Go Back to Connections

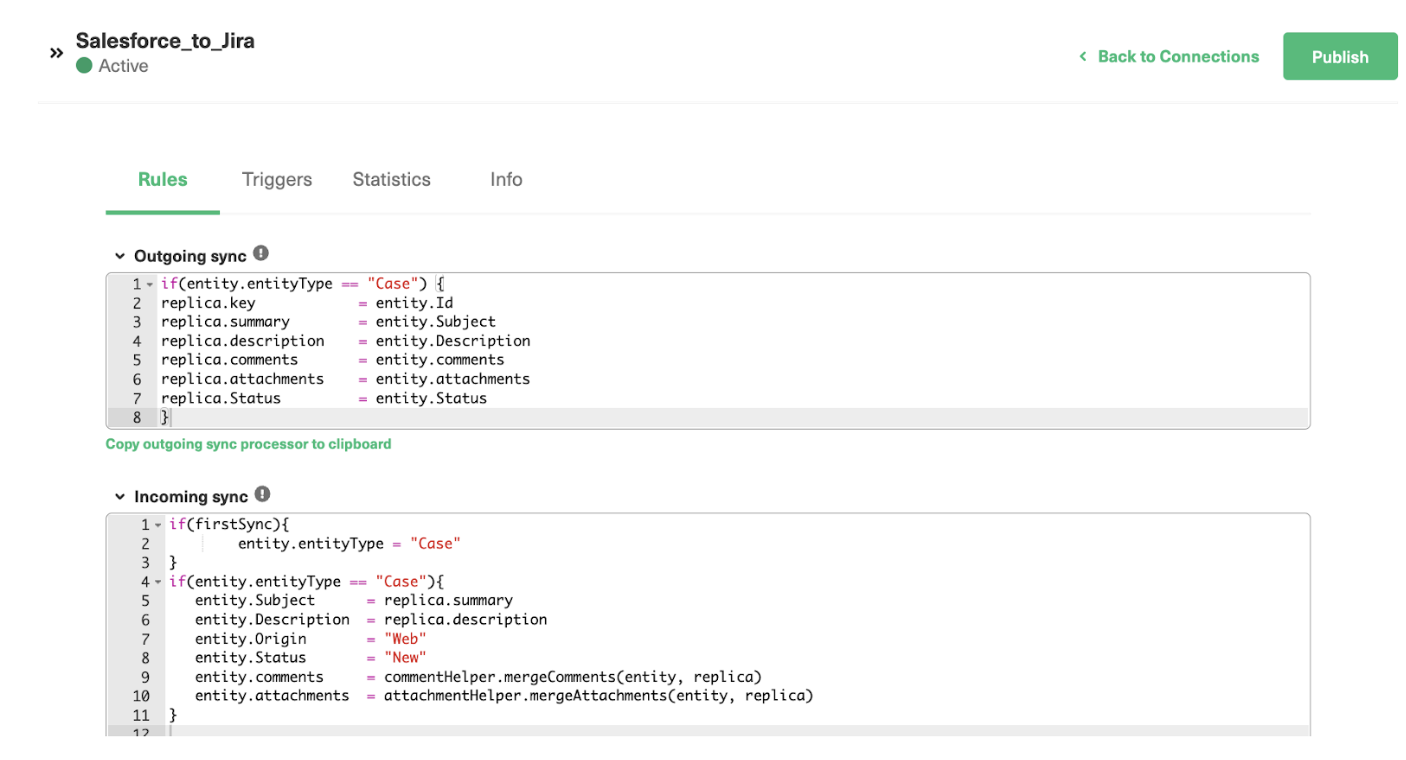(1178, 57)
